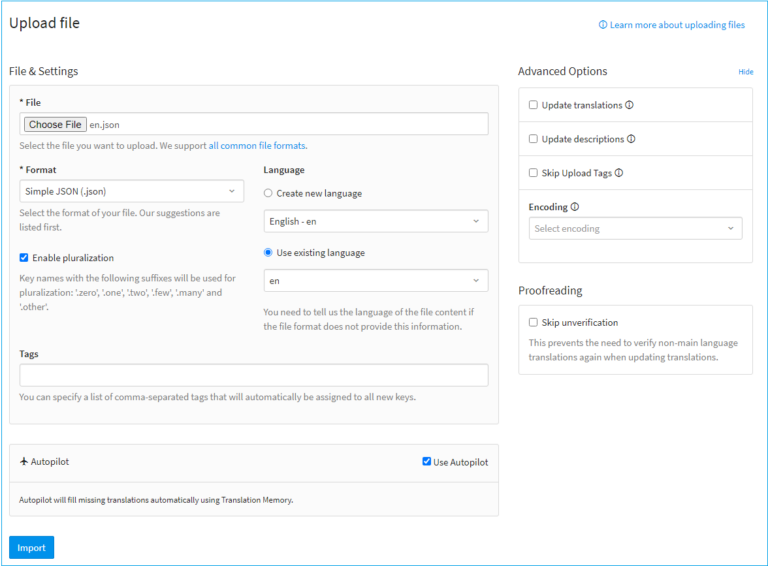
Task: Disable the Enable pluralization checkbox
Action: tap(24, 258)
